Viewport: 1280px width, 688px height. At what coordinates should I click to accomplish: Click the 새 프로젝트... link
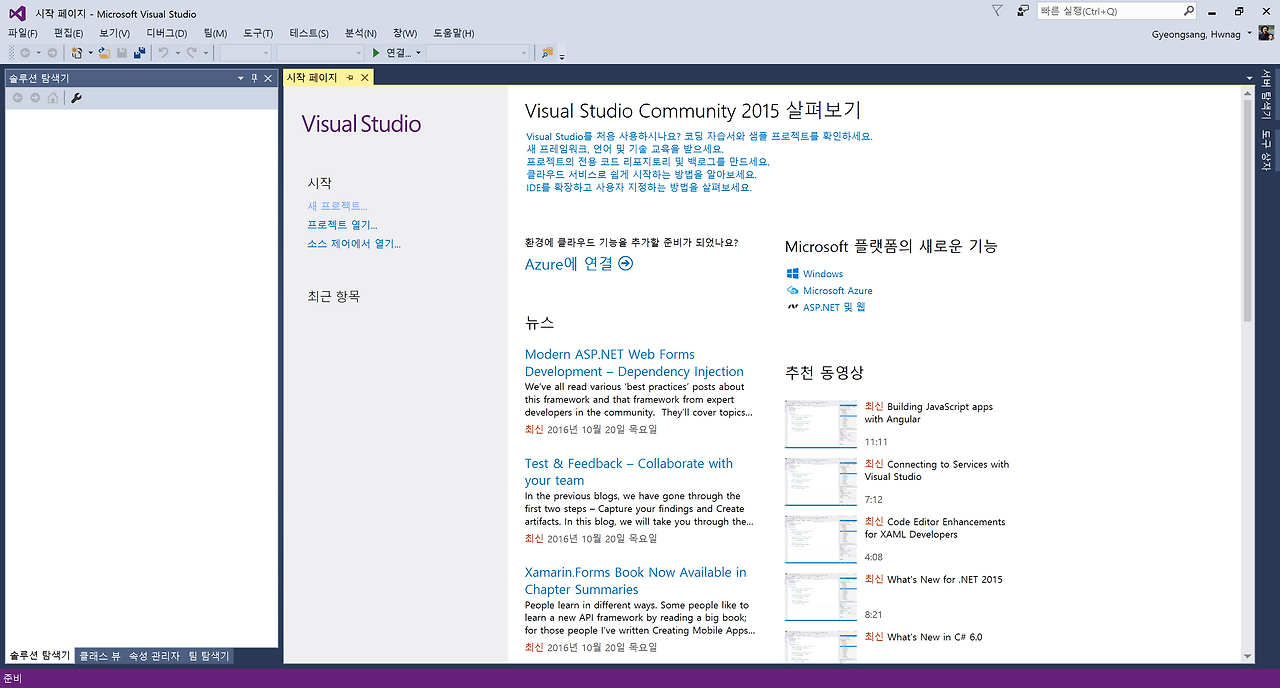(x=338, y=206)
